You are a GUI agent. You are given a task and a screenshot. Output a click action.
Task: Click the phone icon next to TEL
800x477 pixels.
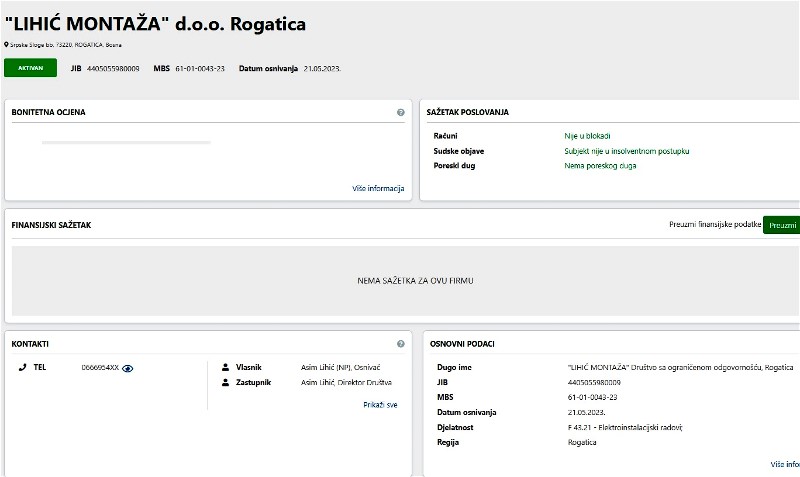22,367
